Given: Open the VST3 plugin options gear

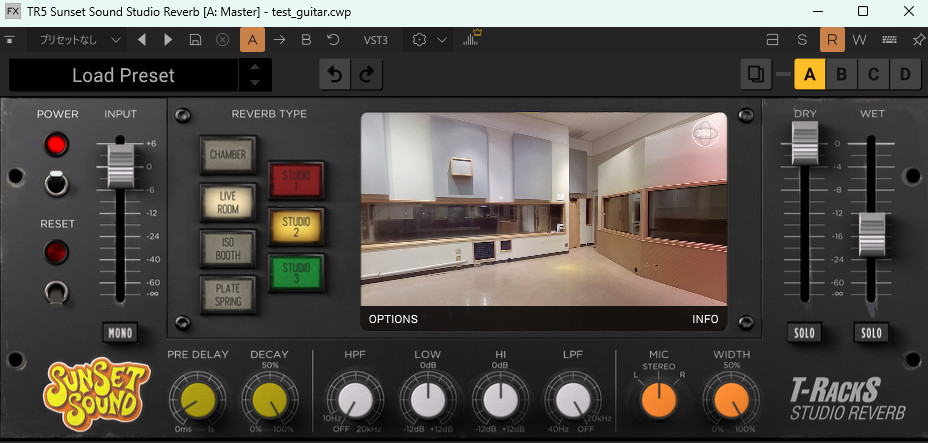Looking at the screenshot, I should pos(420,40).
